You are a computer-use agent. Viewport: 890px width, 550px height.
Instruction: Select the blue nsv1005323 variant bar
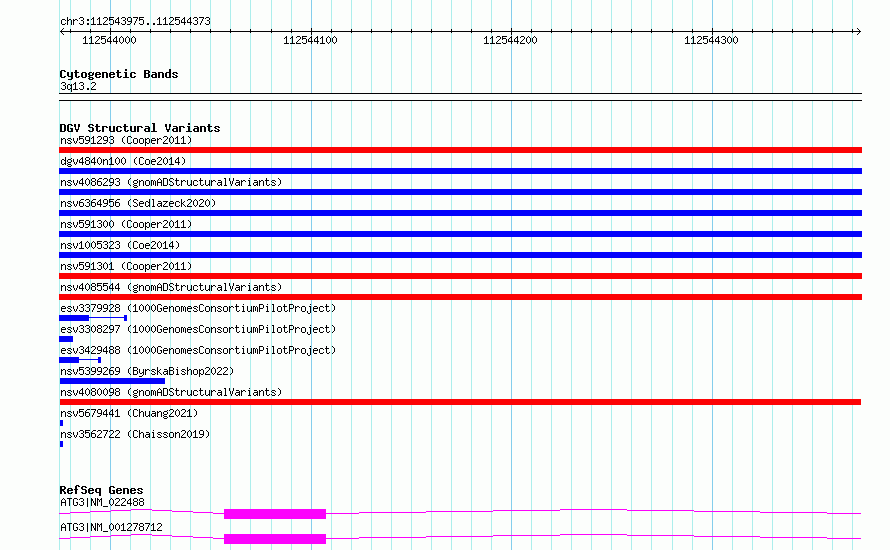point(460,255)
